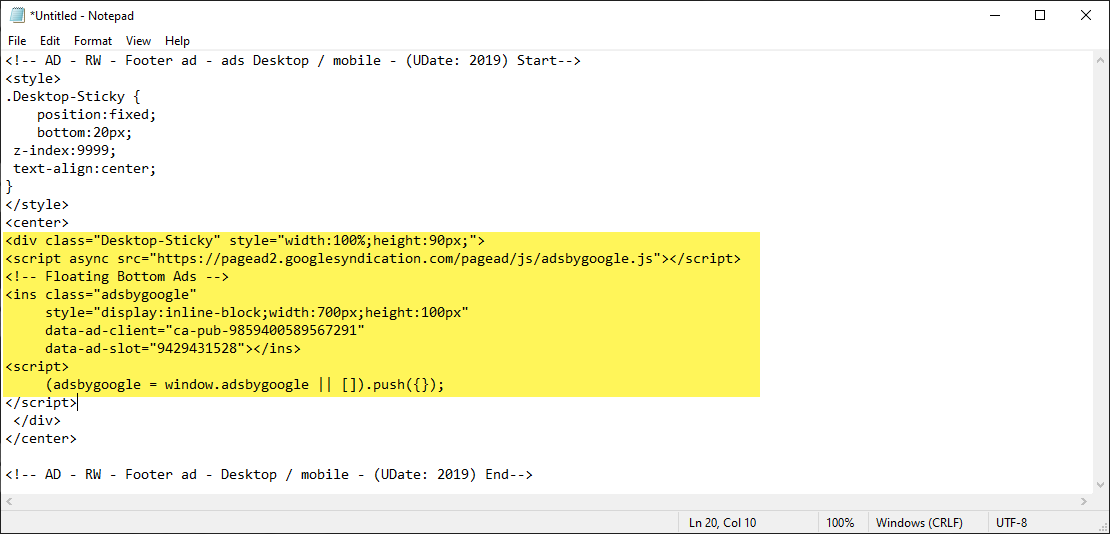Click the 'z-index:9999;' line
Screen dimensions: 1110x534
64,151
